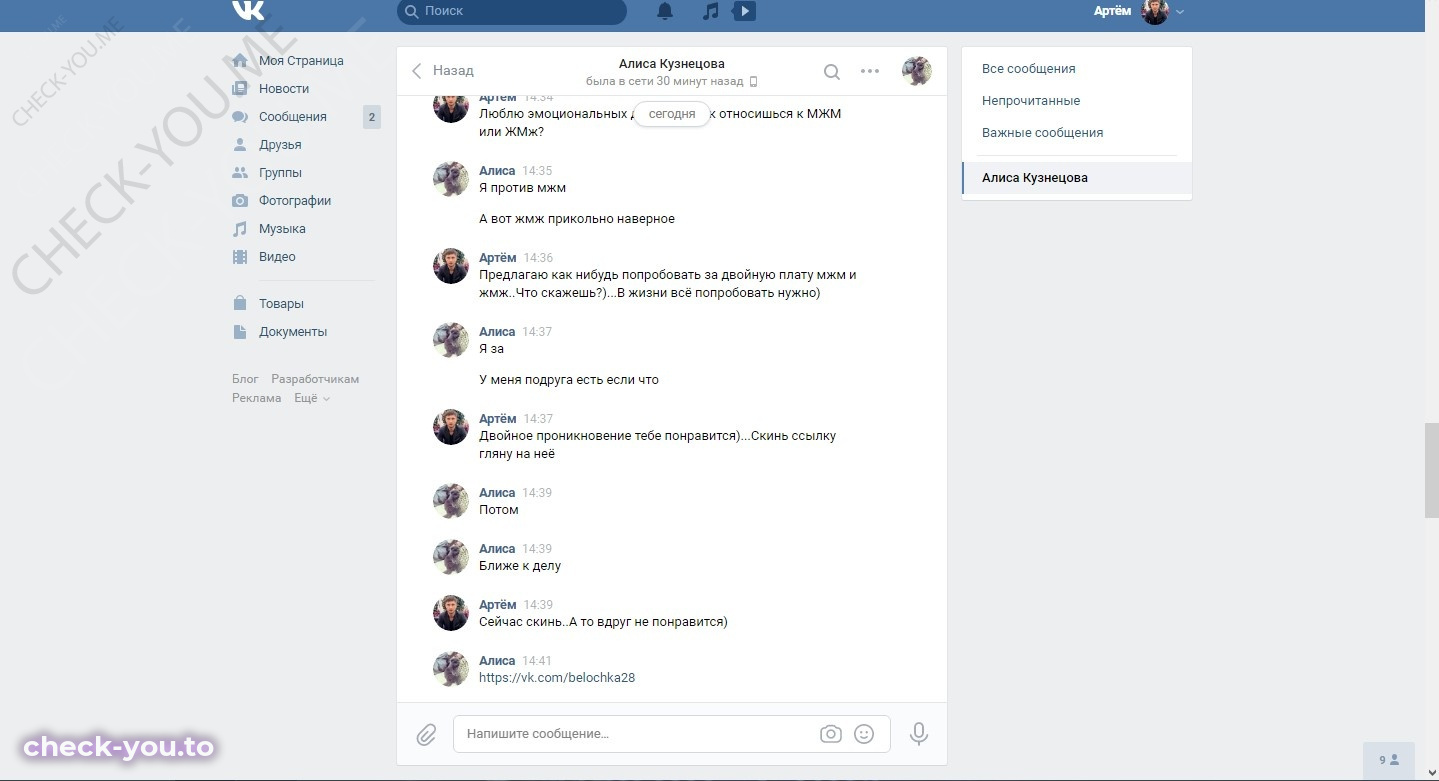
Task: Select message text "Ближе к делу"
Action: (520, 566)
